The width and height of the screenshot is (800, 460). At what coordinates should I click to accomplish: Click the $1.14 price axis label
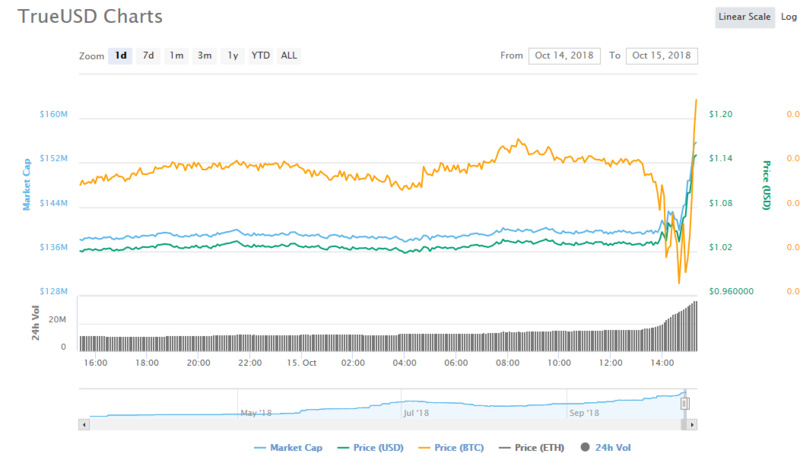pos(720,159)
